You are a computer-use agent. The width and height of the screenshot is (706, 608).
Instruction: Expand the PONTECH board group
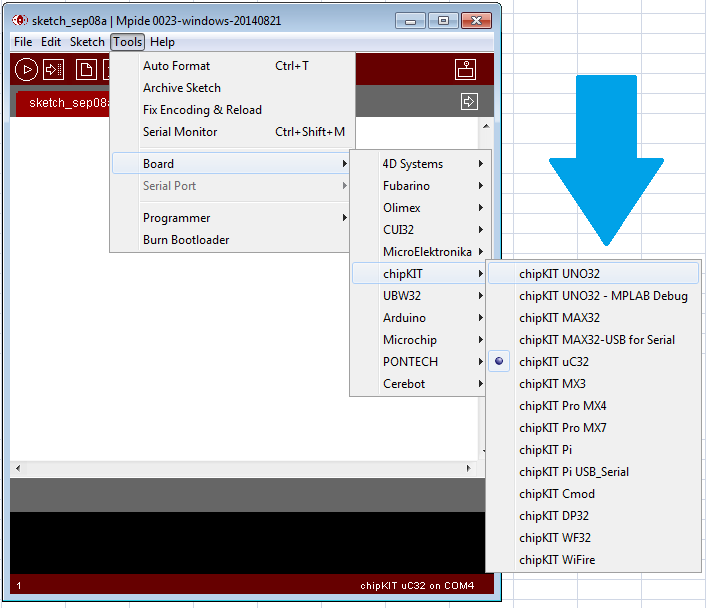point(418,362)
